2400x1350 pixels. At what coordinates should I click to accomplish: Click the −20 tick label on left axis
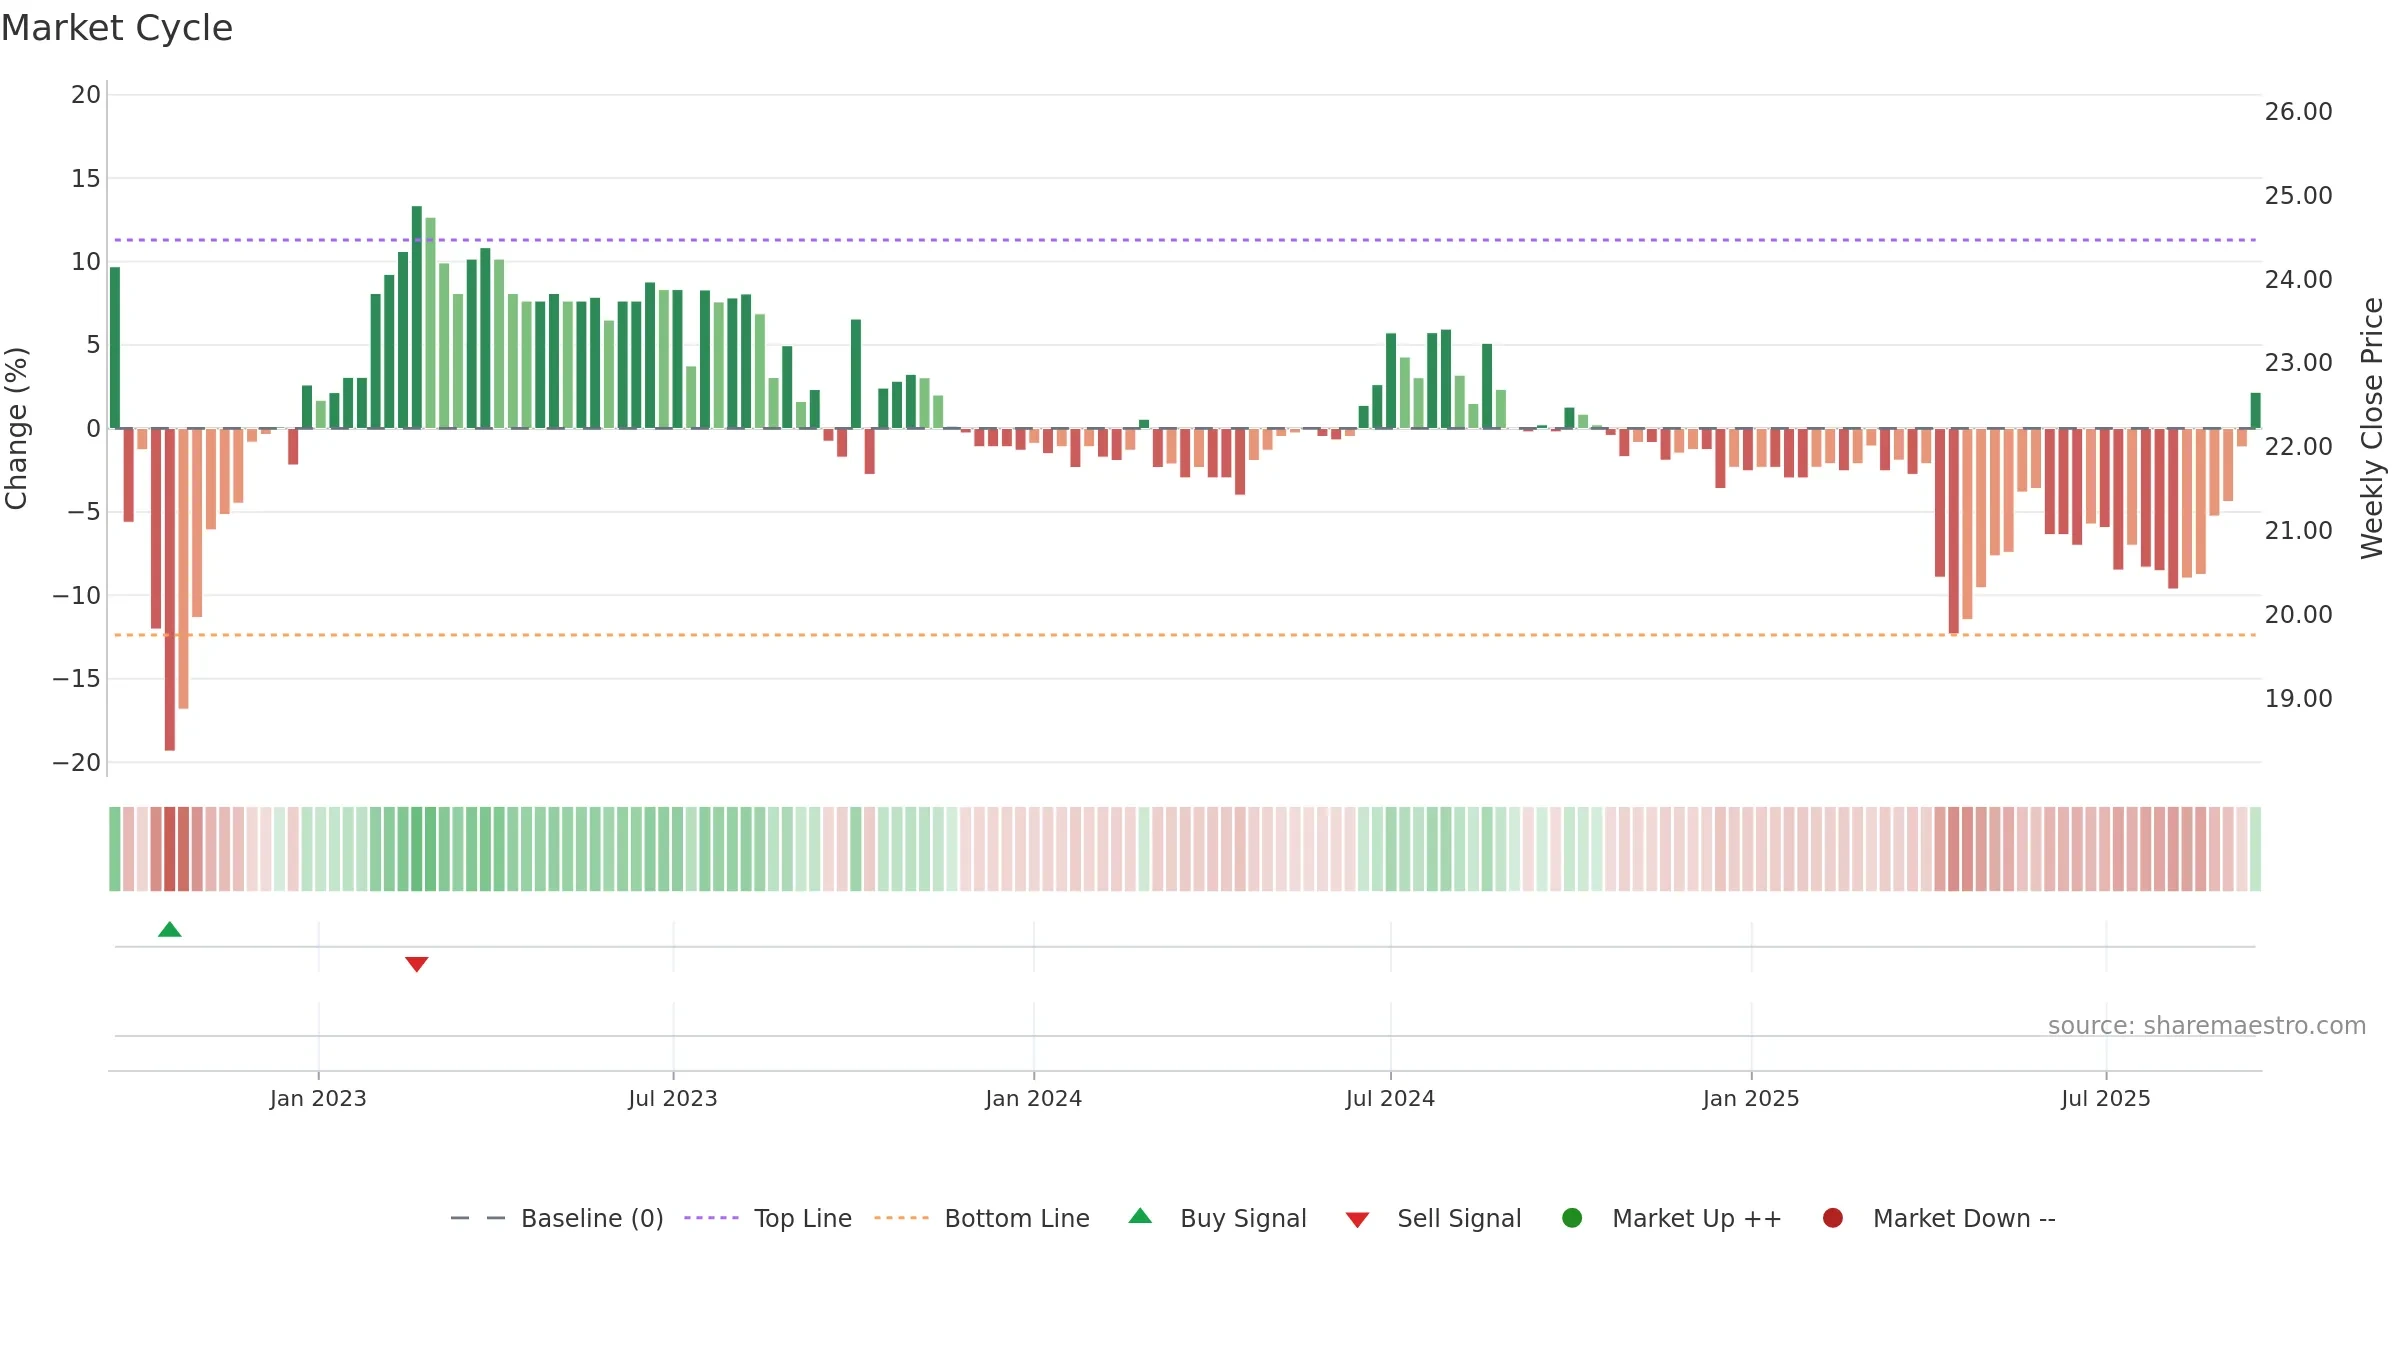pyautogui.click(x=77, y=763)
